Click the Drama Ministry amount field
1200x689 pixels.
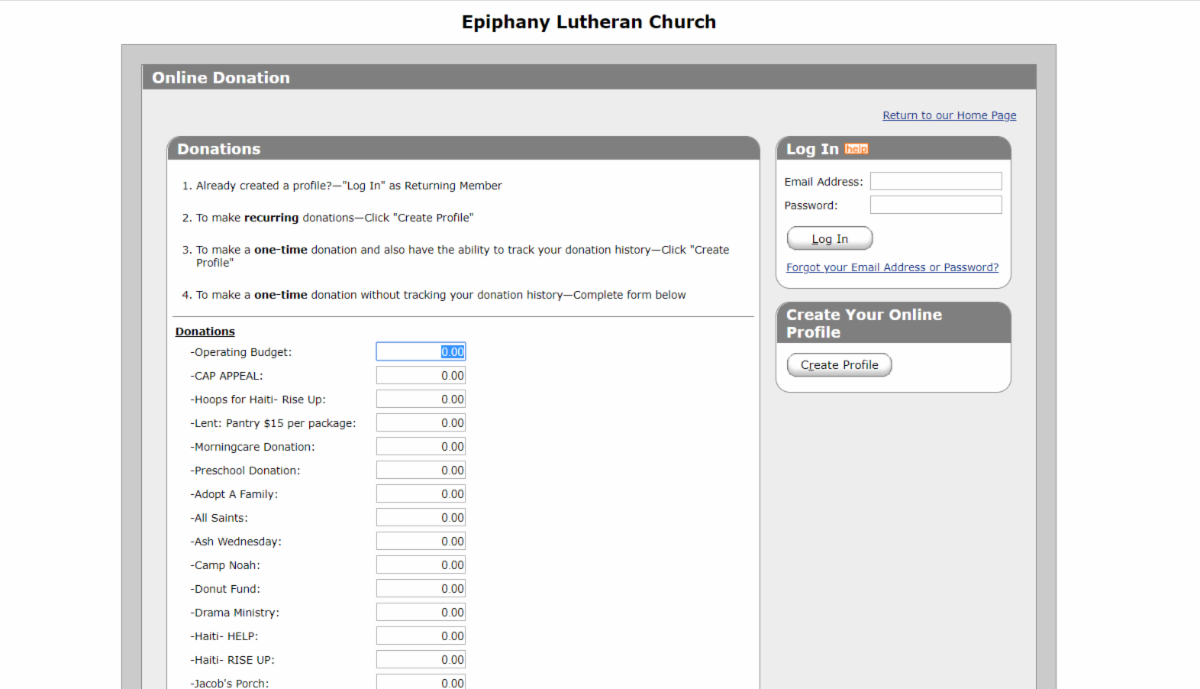click(421, 612)
